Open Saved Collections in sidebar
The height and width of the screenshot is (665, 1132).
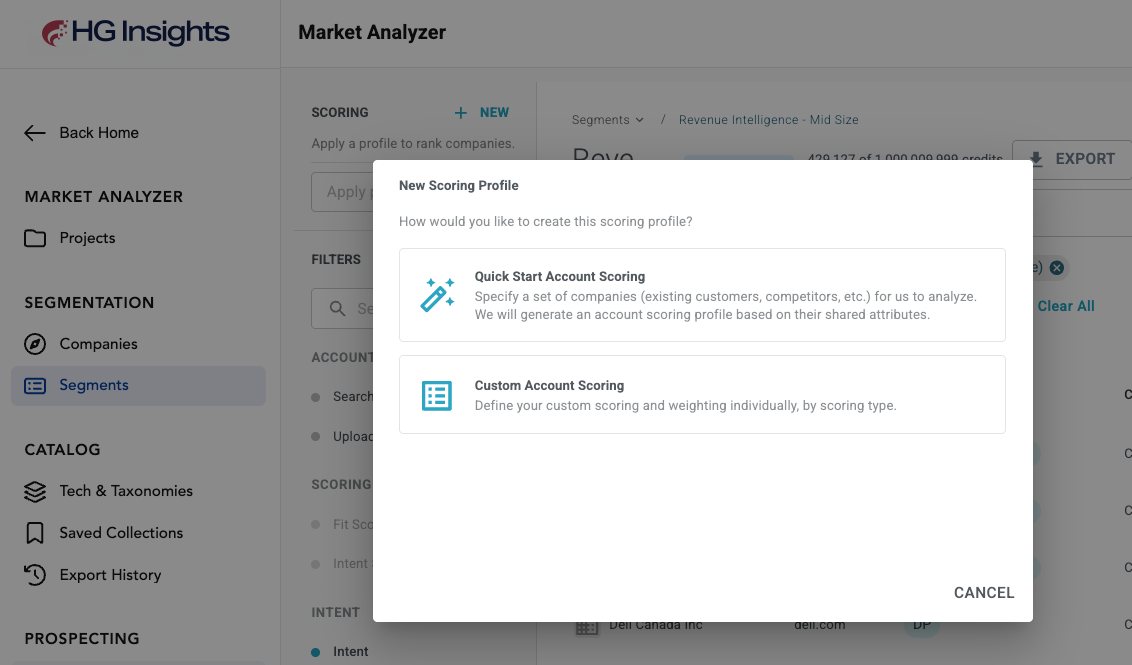click(121, 533)
